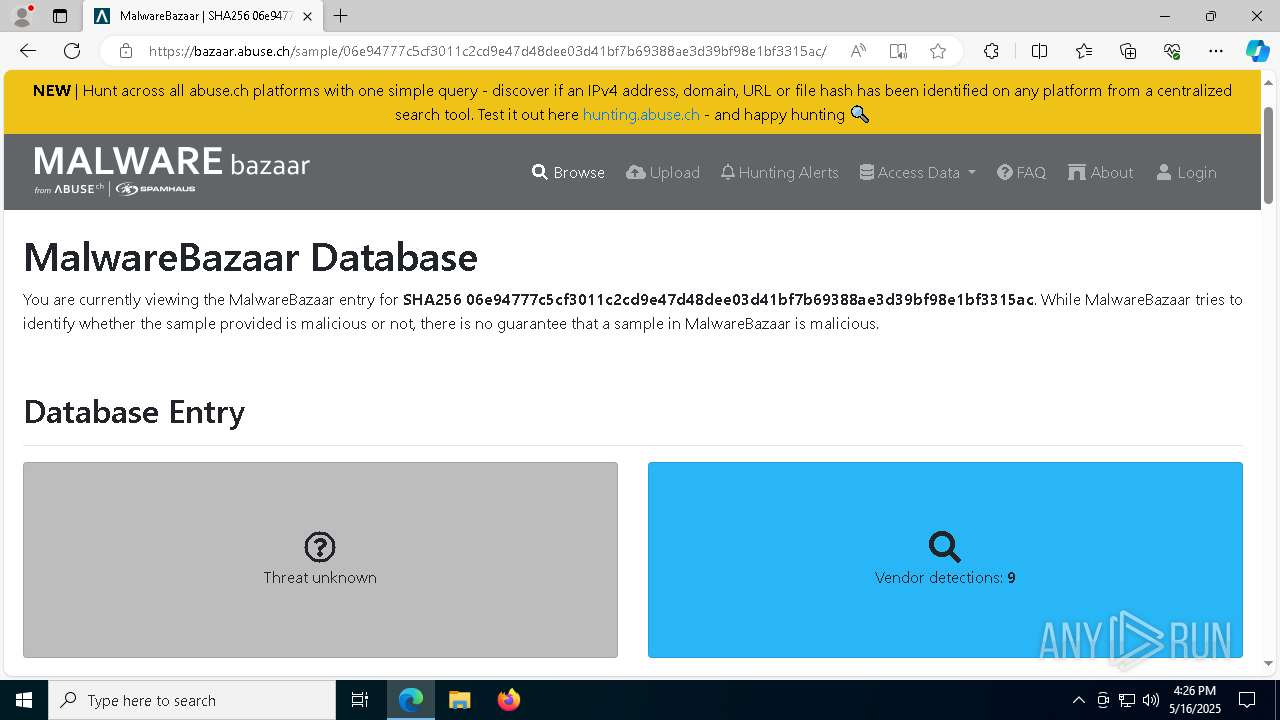The height and width of the screenshot is (720, 1280).
Task: Click the Vendor detections magnifier icon
Action: pyautogui.click(x=945, y=547)
